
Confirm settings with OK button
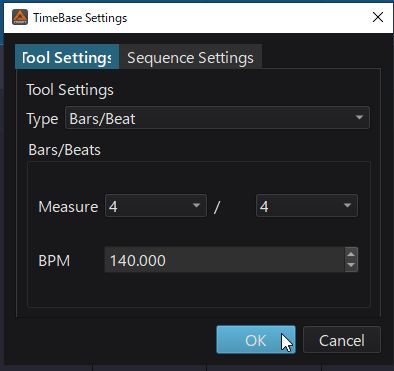(x=256, y=340)
